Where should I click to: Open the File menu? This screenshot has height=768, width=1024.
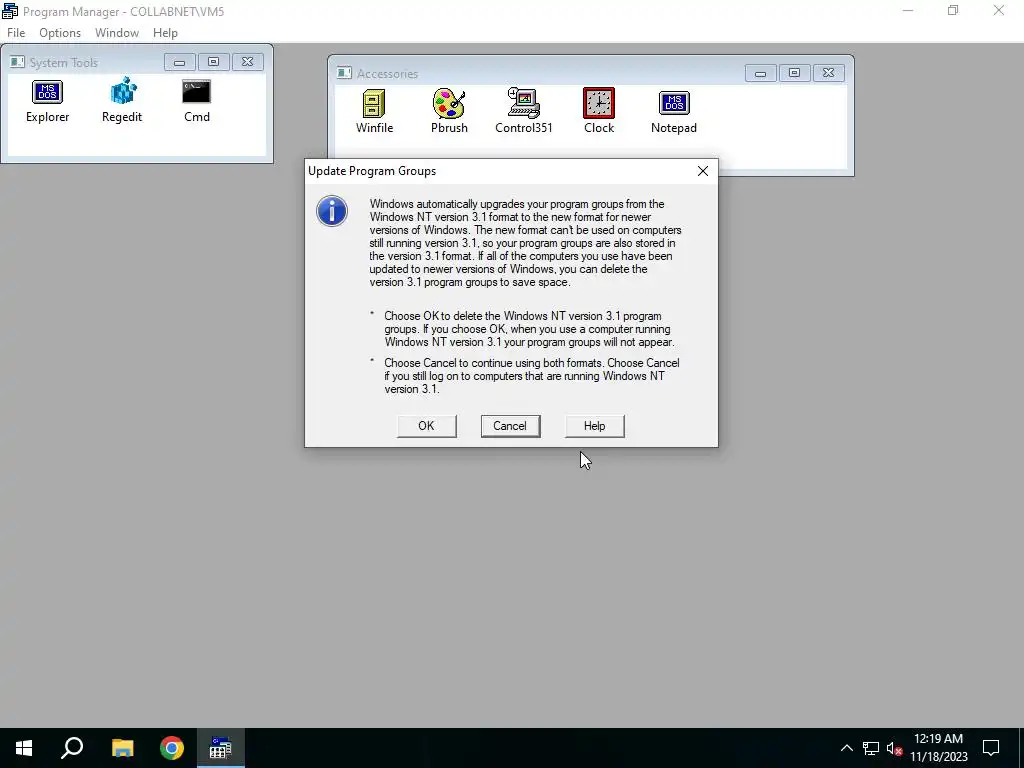tap(16, 33)
